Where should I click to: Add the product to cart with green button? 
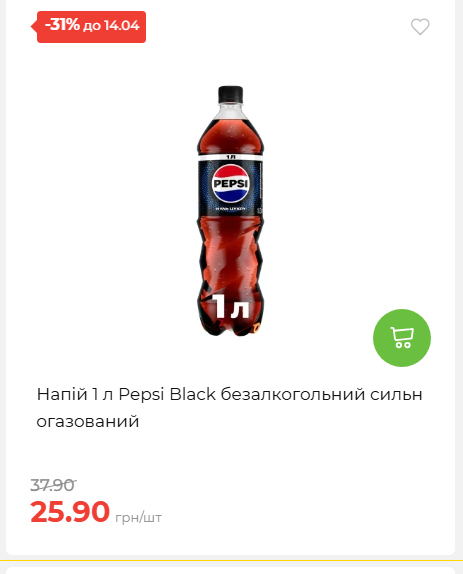tap(402, 338)
